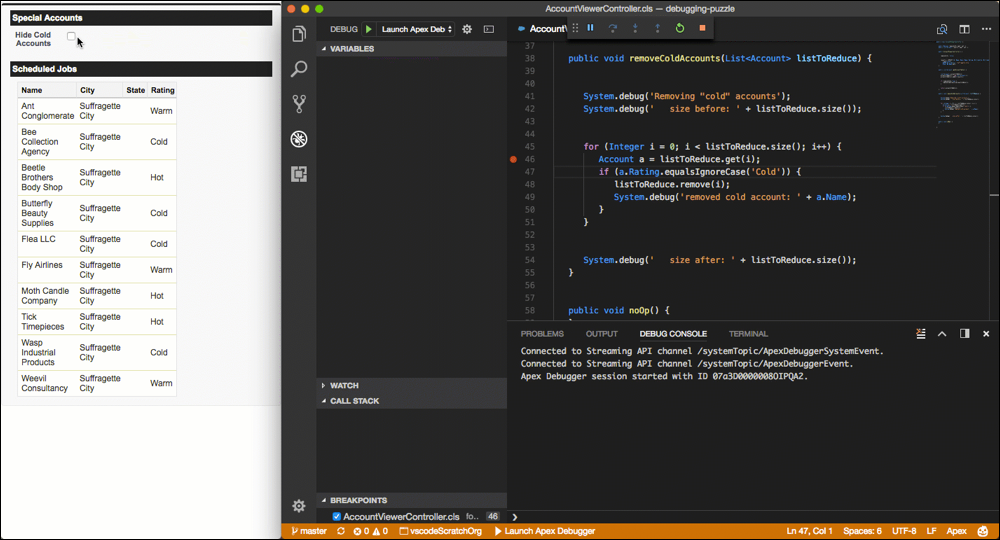The height and width of the screenshot is (540, 1000).
Task: Open the Debug view in activity bar
Action: click(x=299, y=138)
